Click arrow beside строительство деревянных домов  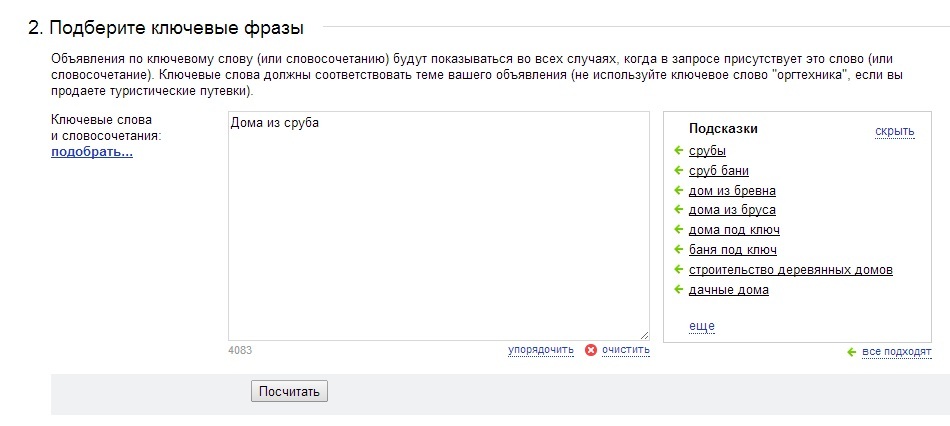679,269
